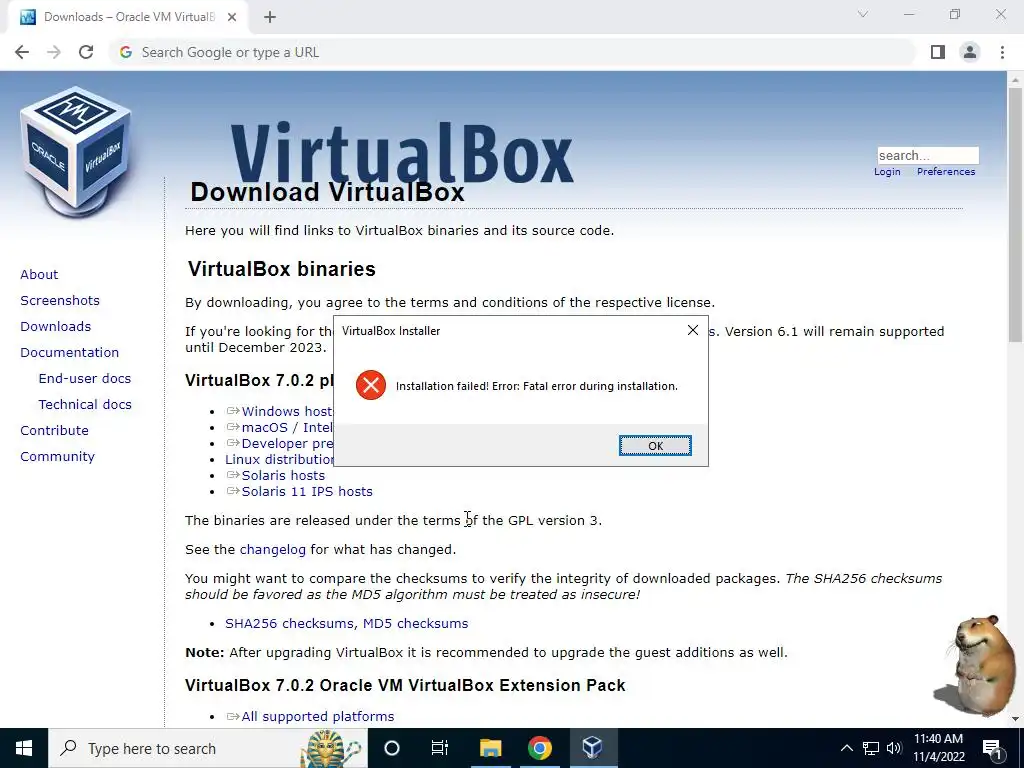The width and height of the screenshot is (1024, 768).
Task: Click the VirtualBox cube logo
Action: 76,151
